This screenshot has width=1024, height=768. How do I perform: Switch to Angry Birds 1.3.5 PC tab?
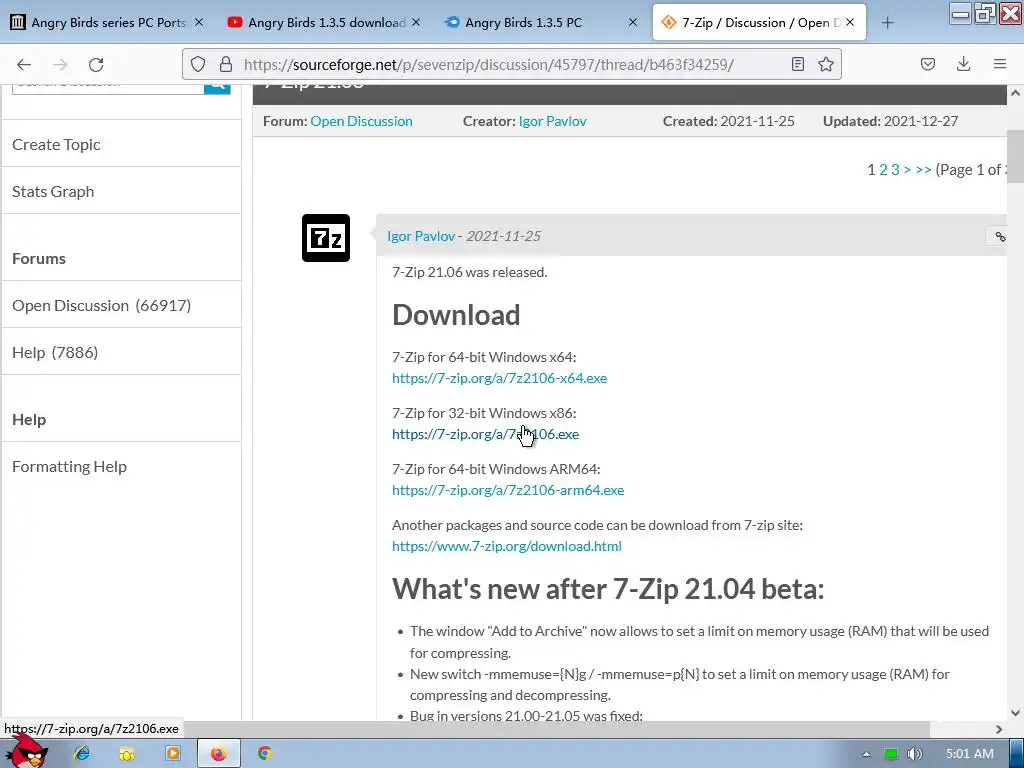pyautogui.click(x=541, y=22)
